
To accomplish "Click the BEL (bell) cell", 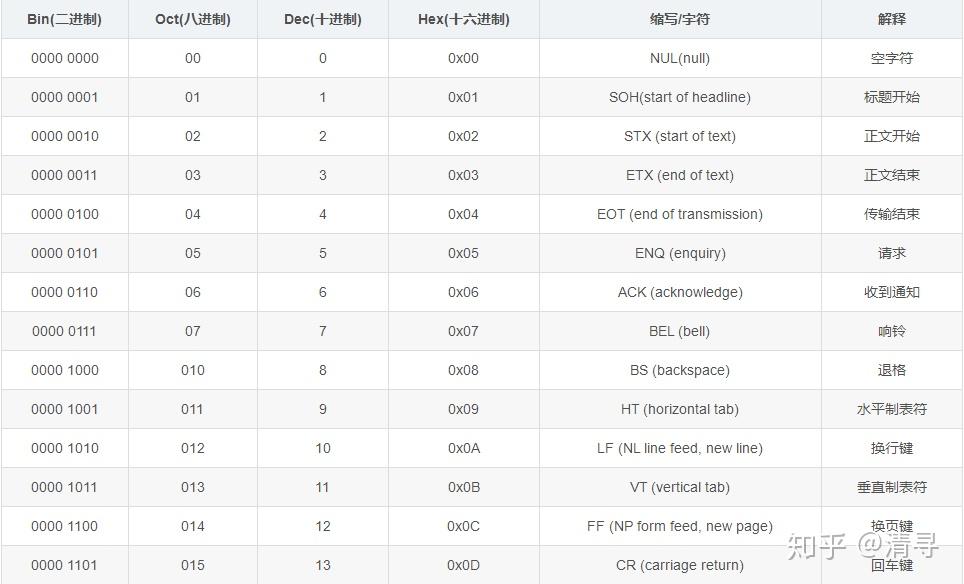I will point(680,331).
